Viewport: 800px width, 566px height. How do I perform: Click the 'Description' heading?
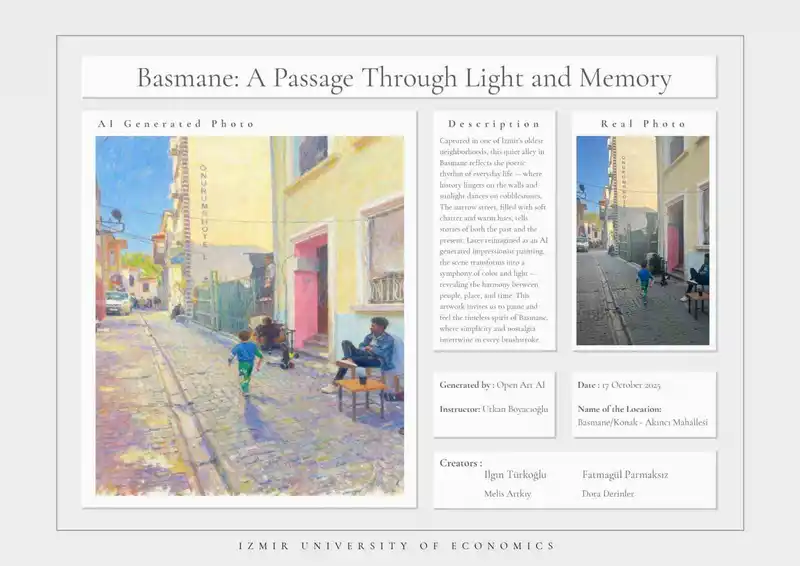click(x=494, y=124)
